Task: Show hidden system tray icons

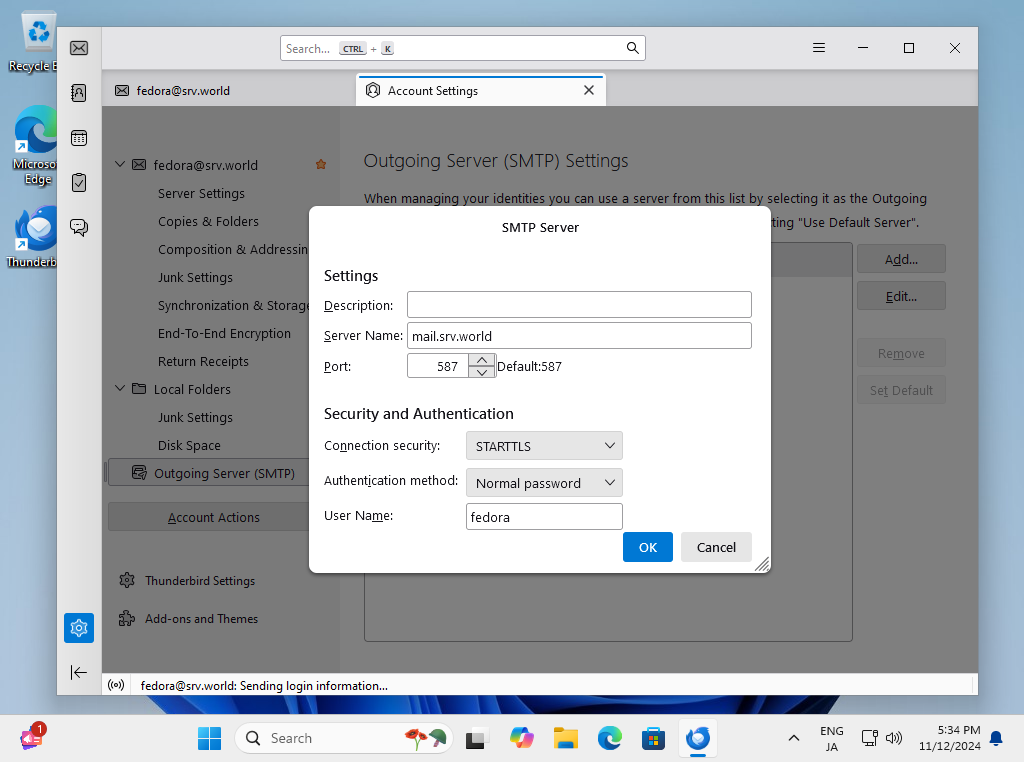Action: [x=793, y=738]
